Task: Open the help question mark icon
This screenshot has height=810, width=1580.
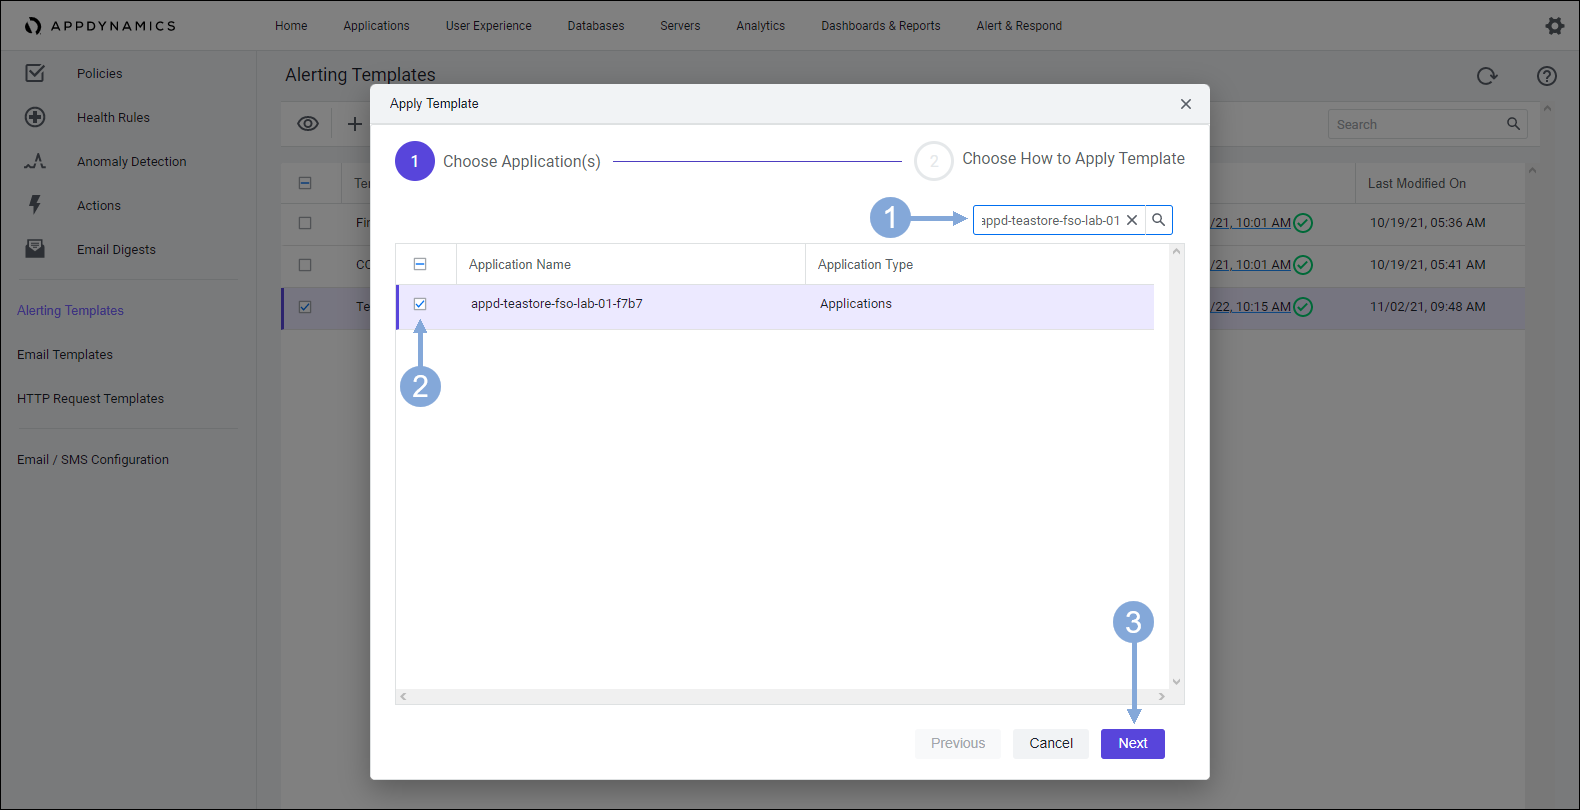Action: click(1547, 76)
